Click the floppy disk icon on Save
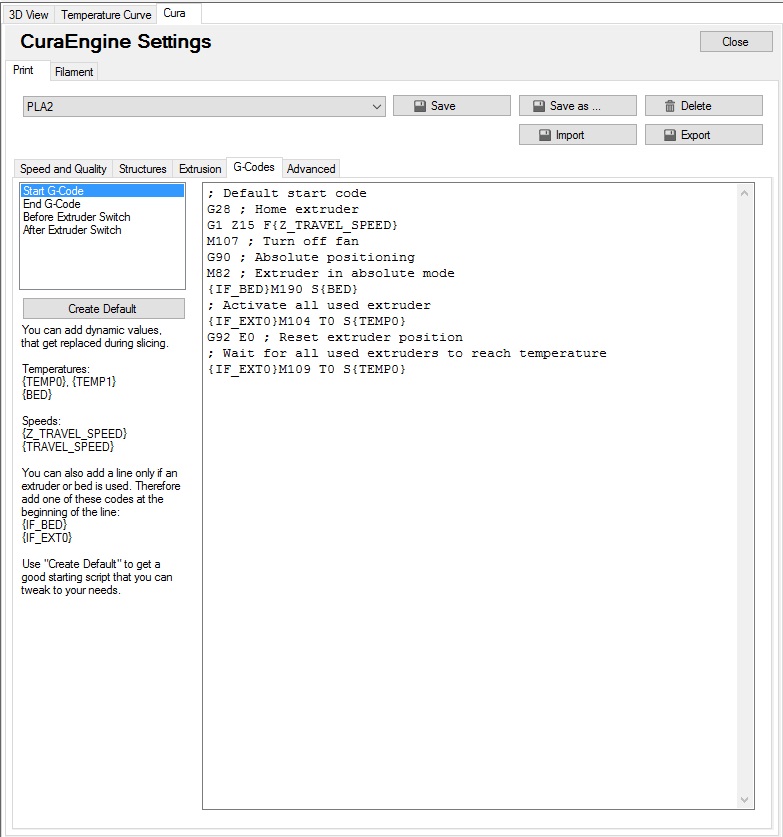This screenshot has height=837, width=783. tap(420, 106)
